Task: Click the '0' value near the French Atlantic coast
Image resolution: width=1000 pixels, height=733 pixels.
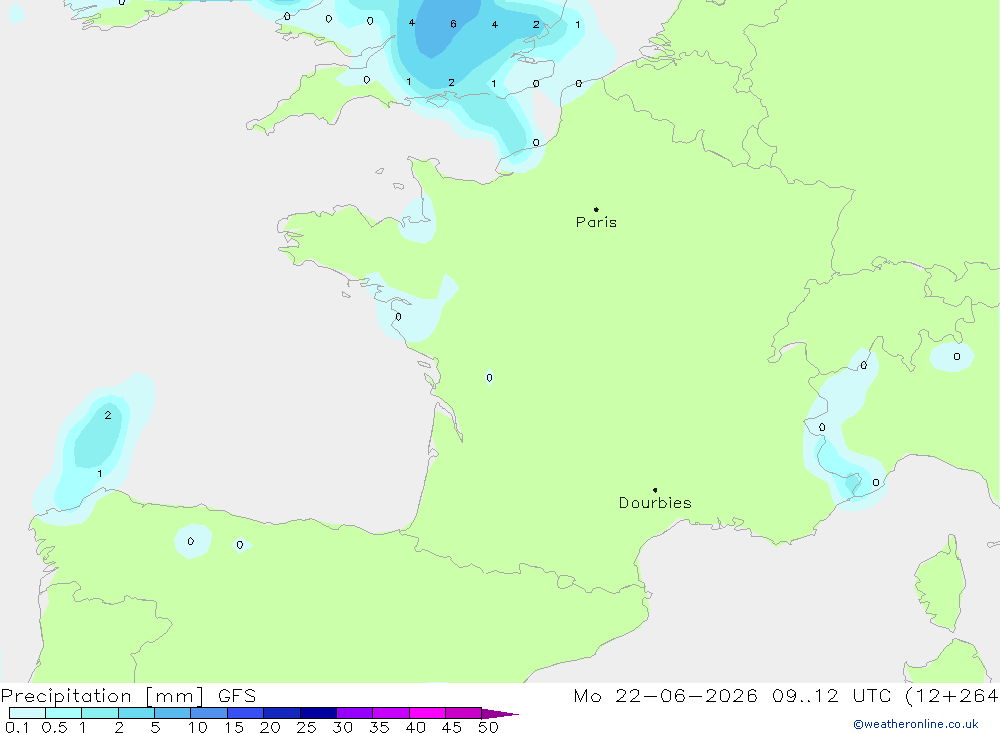Action: pyautogui.click(x=398, y=317)
